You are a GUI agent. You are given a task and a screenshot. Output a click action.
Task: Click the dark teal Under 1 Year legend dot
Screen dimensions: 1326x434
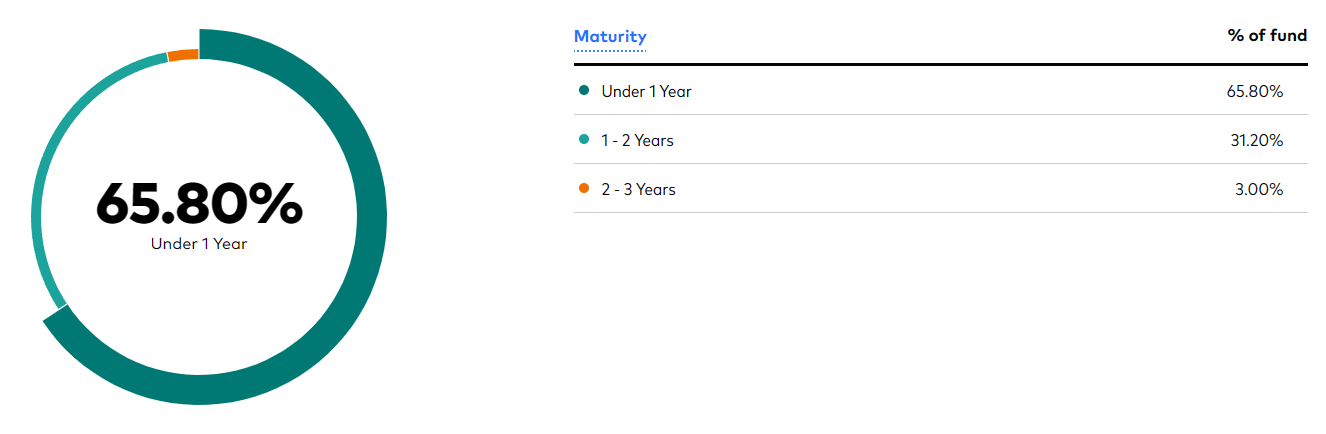click(584, 90)
